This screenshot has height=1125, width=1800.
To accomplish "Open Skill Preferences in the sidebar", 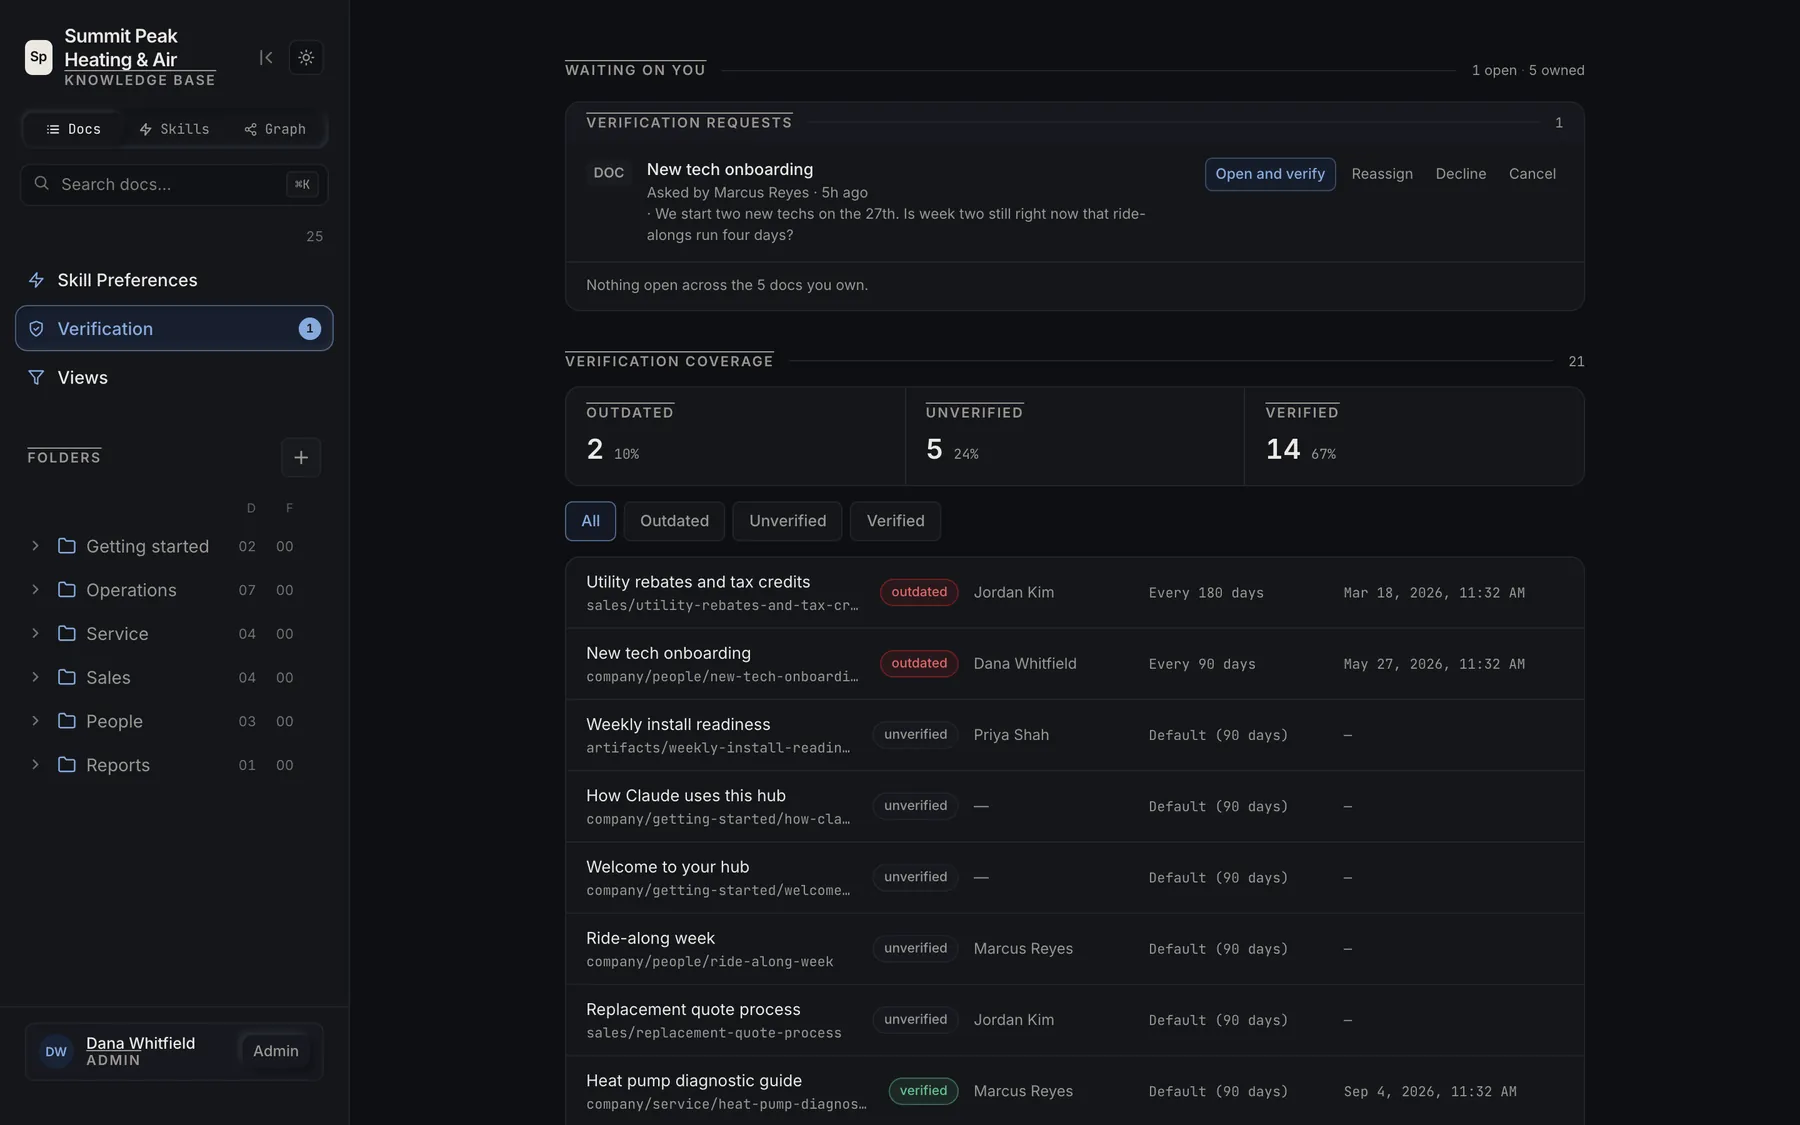I will tap(174, 280).
